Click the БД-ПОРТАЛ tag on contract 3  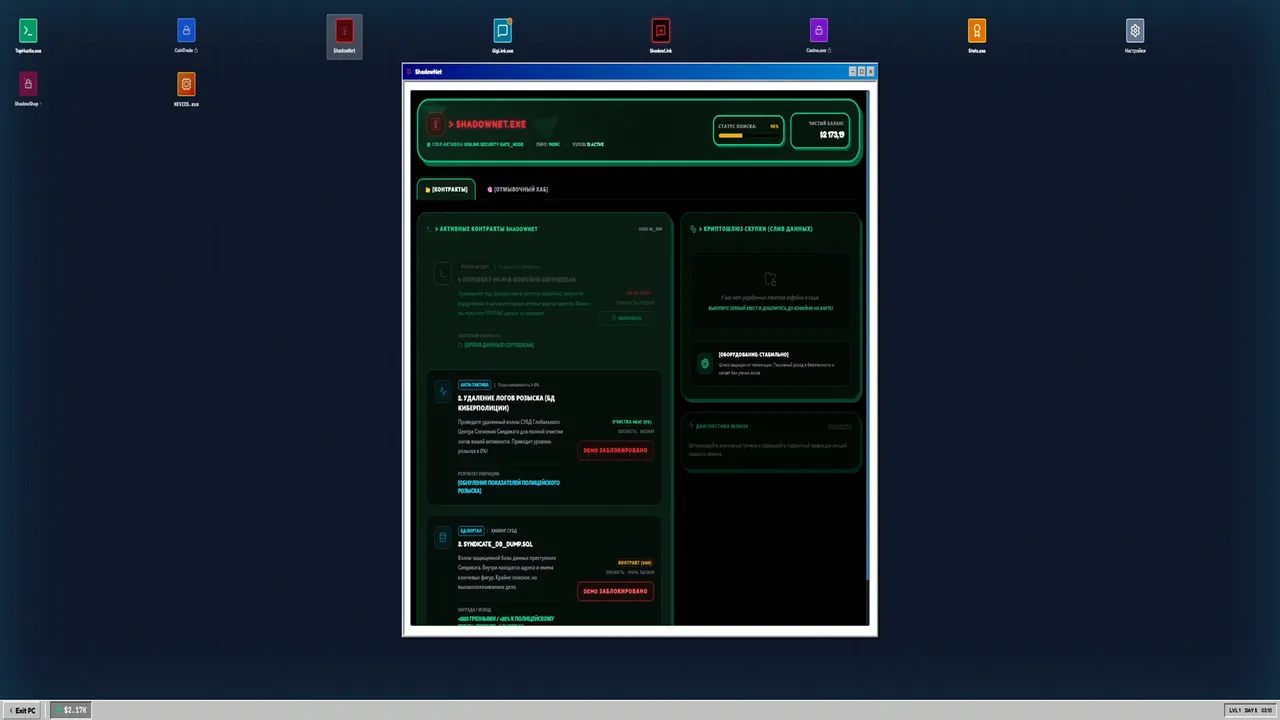coord(471,531)
